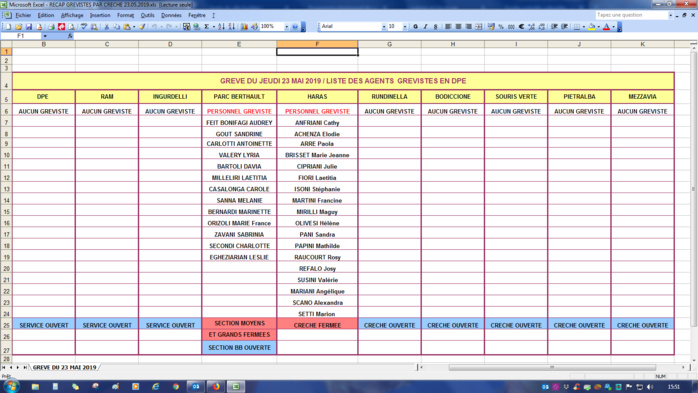Click the Print icon in toolbar
Screen dimensions: 698x393
click(x=51, y=27)
